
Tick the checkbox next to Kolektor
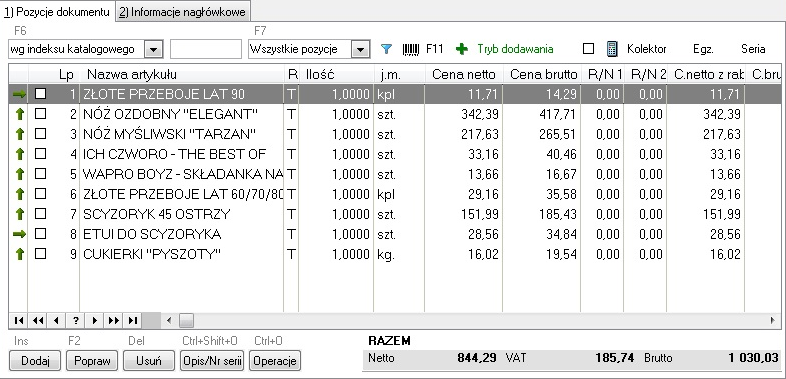pyautogui.click(x=588, y=49)
